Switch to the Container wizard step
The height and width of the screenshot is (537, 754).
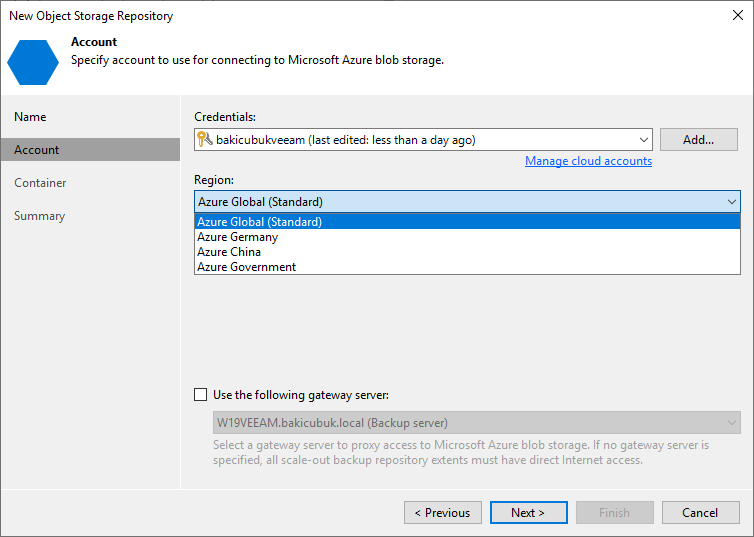pos(40,183)
